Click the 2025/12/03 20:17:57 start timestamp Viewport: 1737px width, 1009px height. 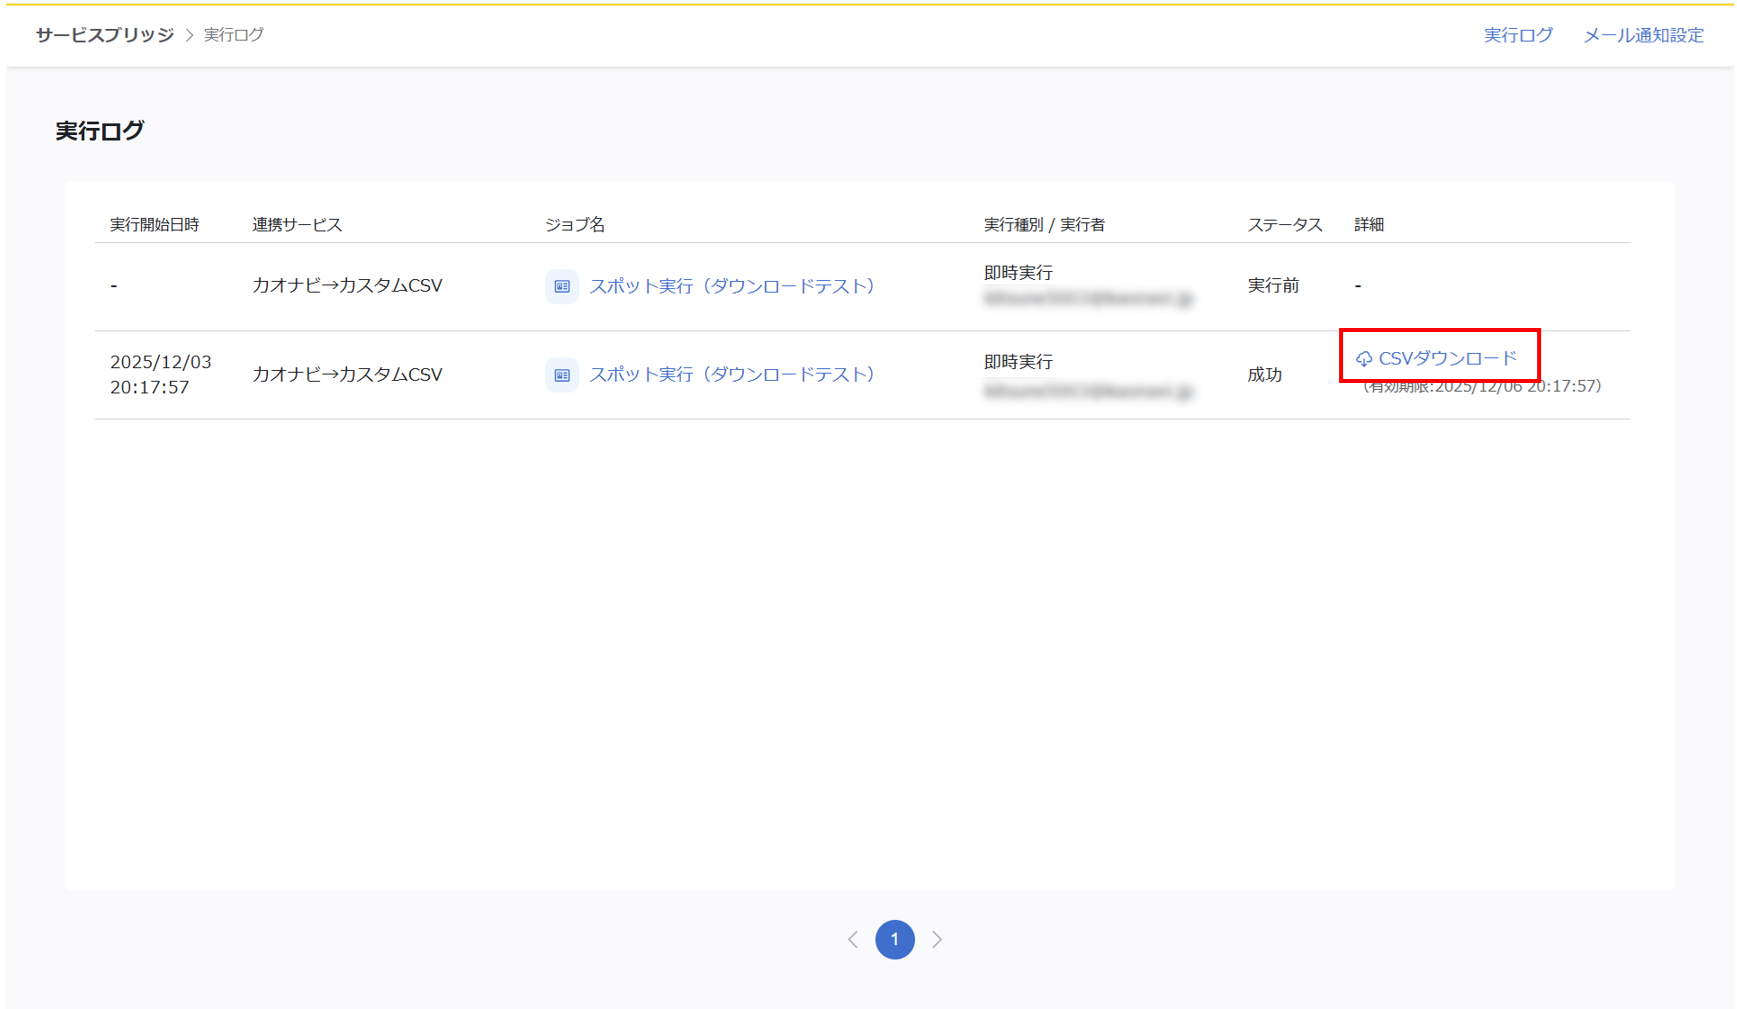click(160, 375)
